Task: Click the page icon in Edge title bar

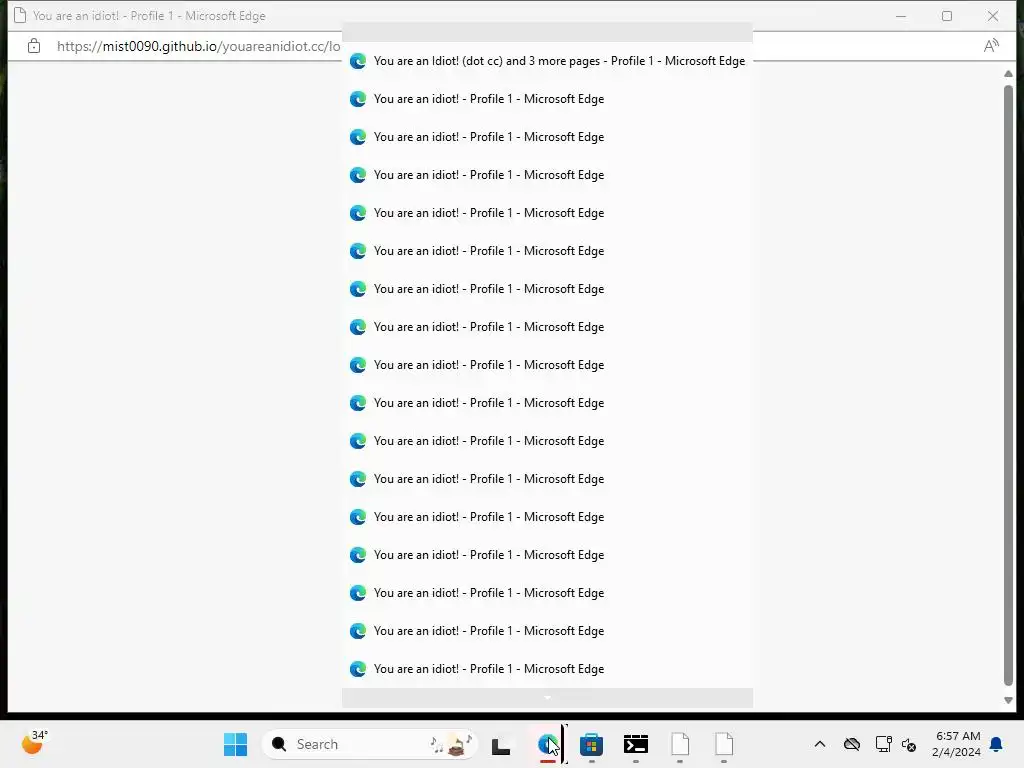Action: click(x=20, y=16)
